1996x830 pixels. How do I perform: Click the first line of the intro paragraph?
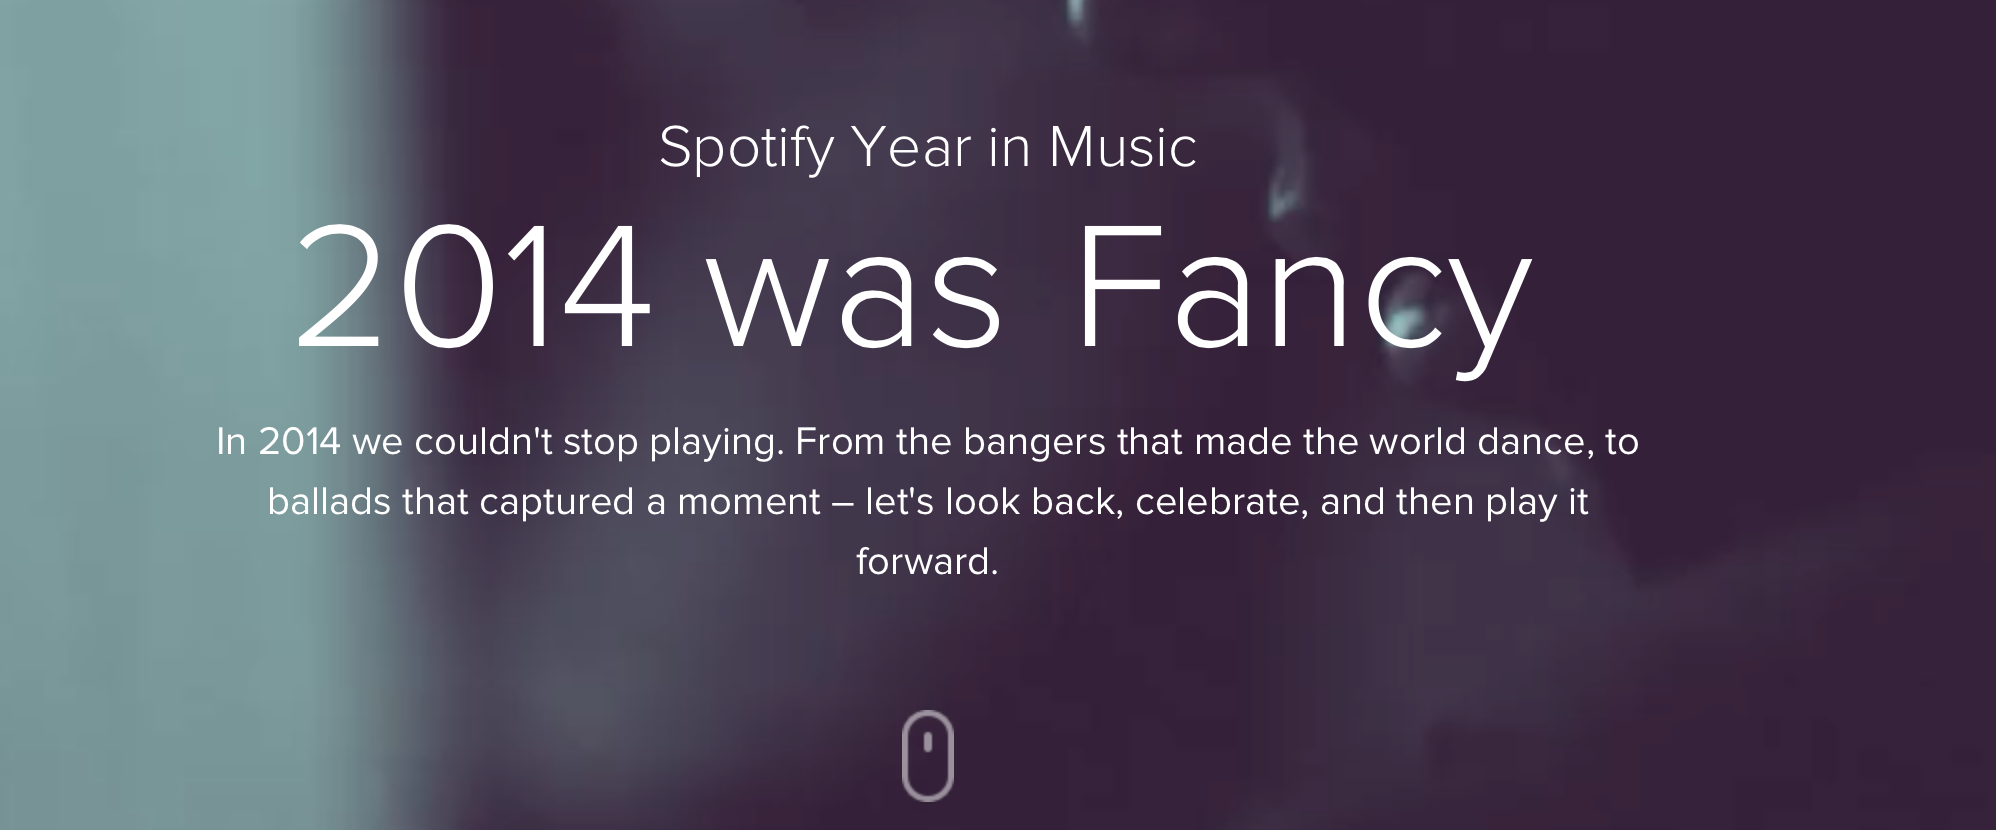coord(928,442)
